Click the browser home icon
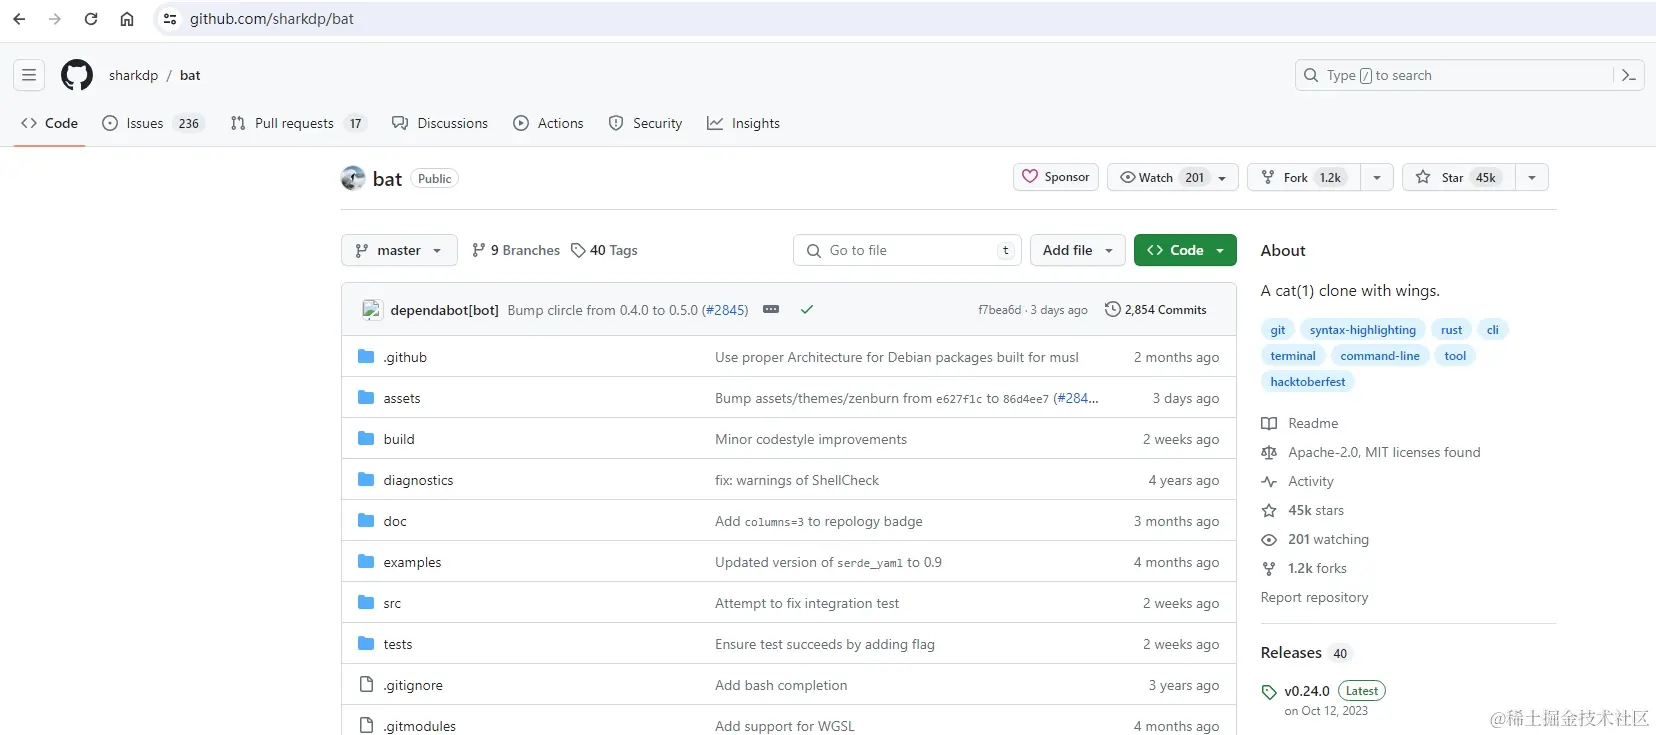 coord(127,19)
